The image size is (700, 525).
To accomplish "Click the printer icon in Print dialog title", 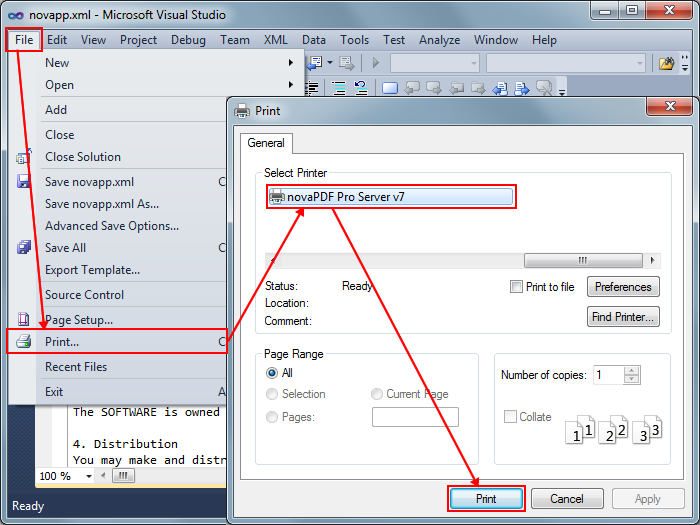I will click(242, 111).
